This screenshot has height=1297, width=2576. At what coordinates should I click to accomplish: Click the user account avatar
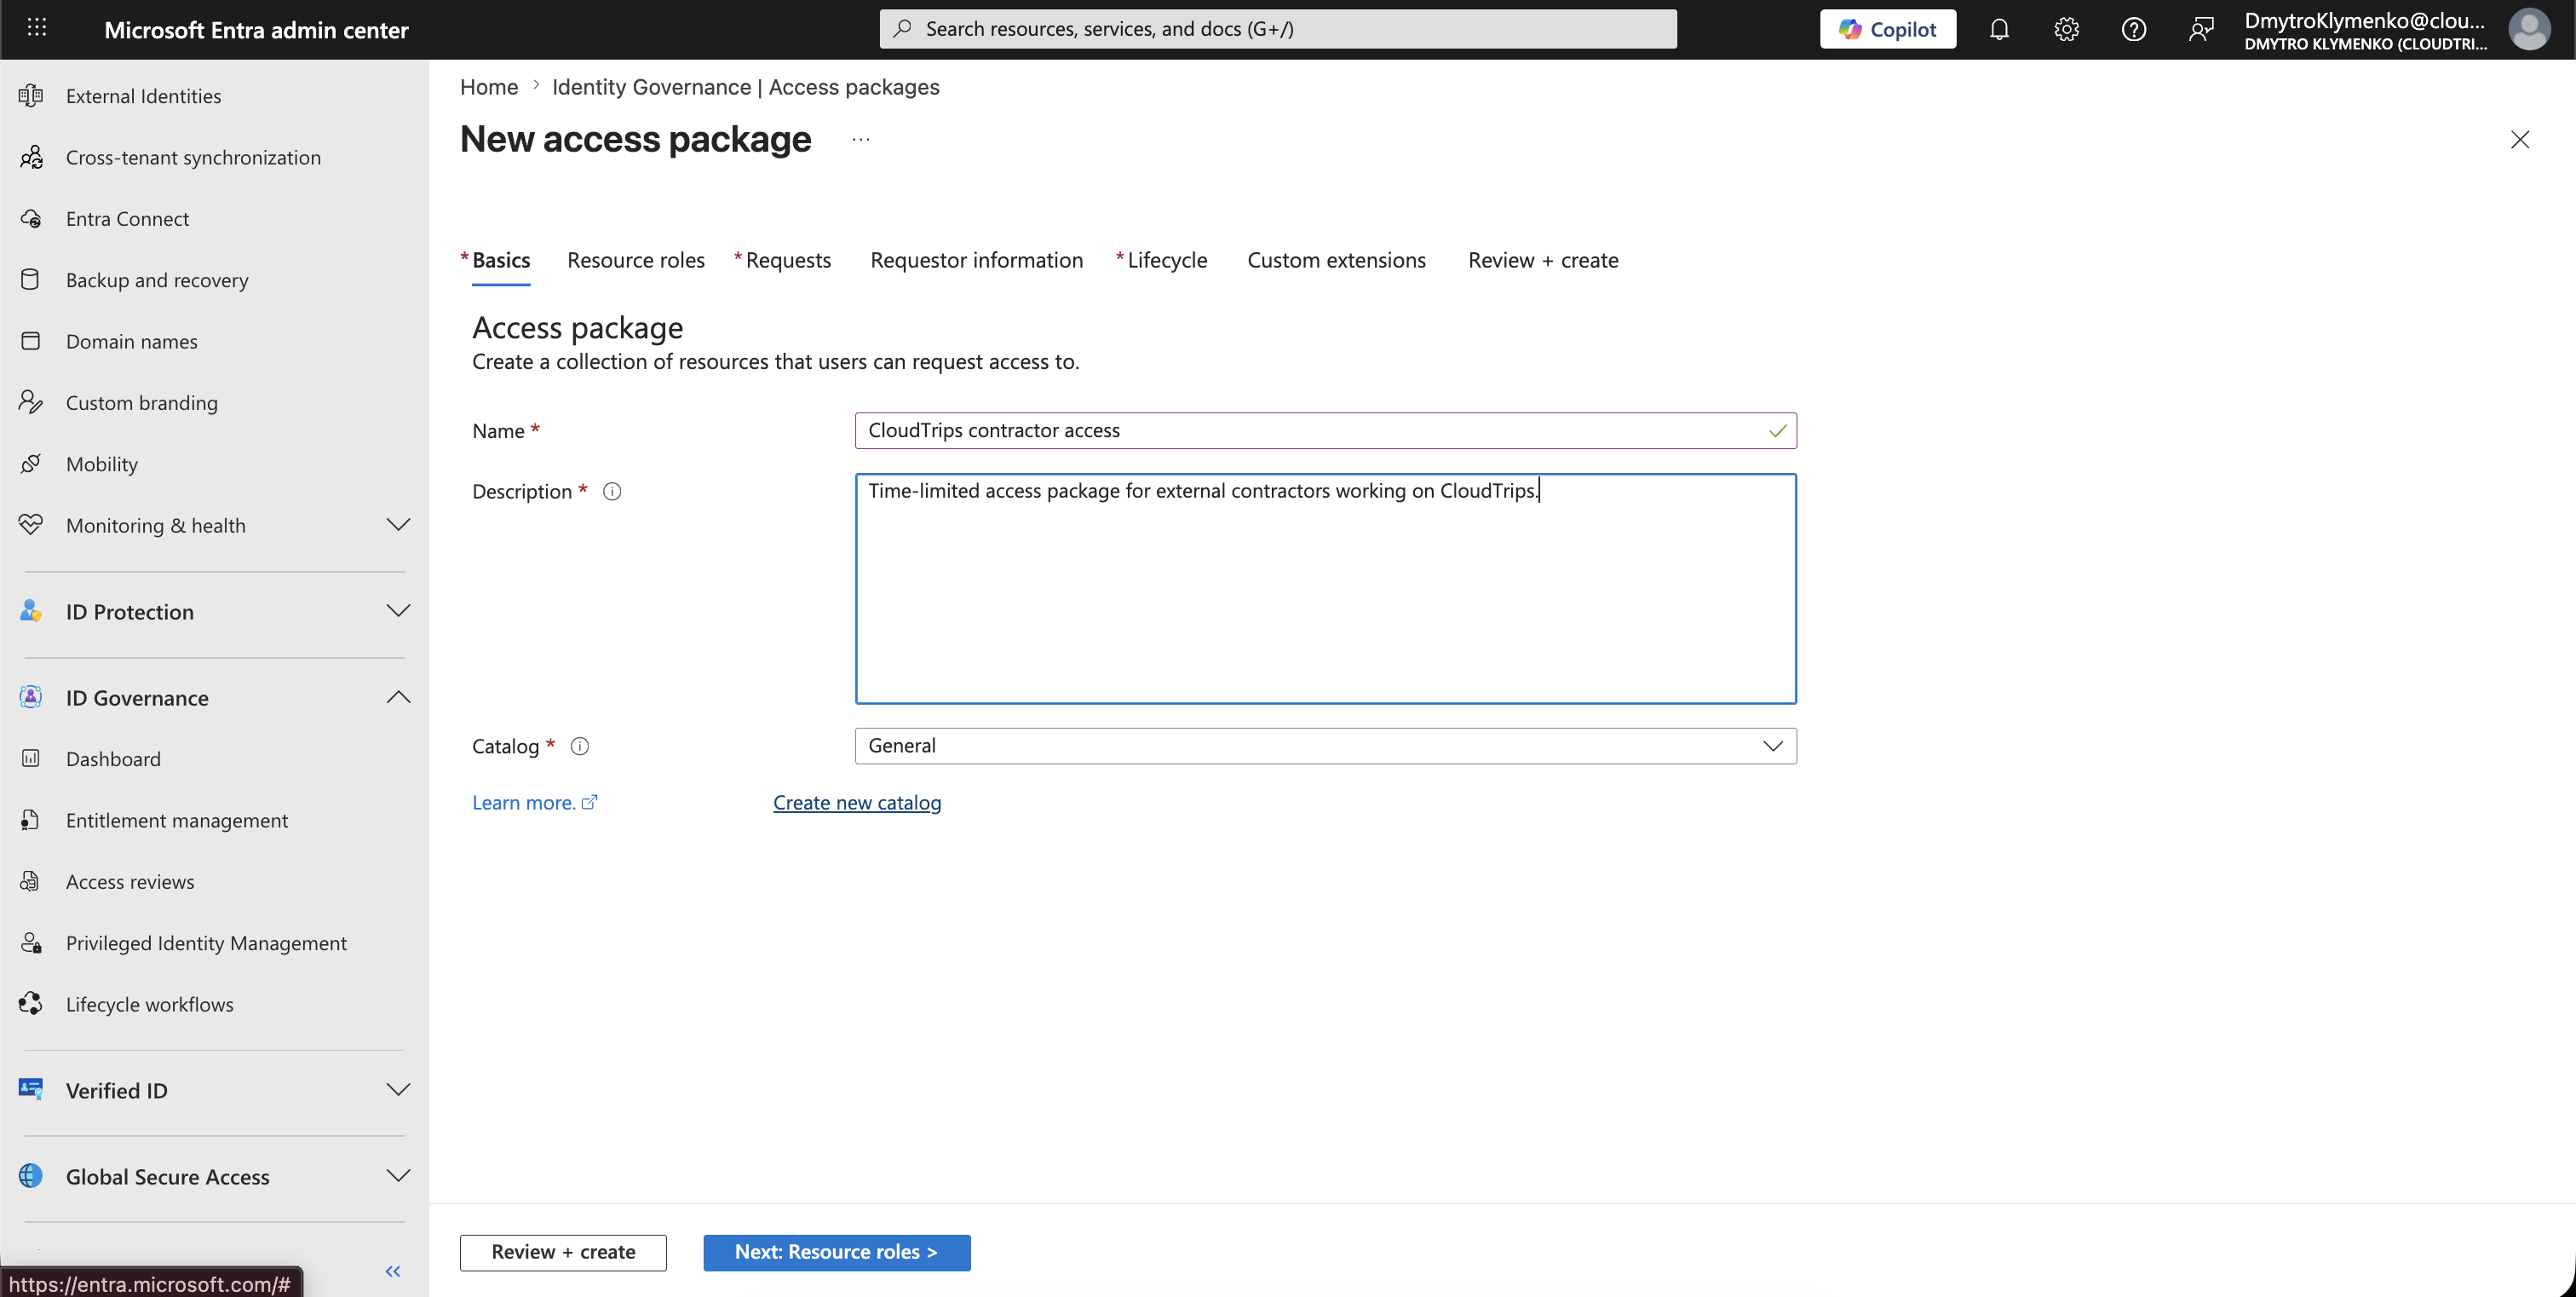pyautogui.click(x=2529, y=29)
